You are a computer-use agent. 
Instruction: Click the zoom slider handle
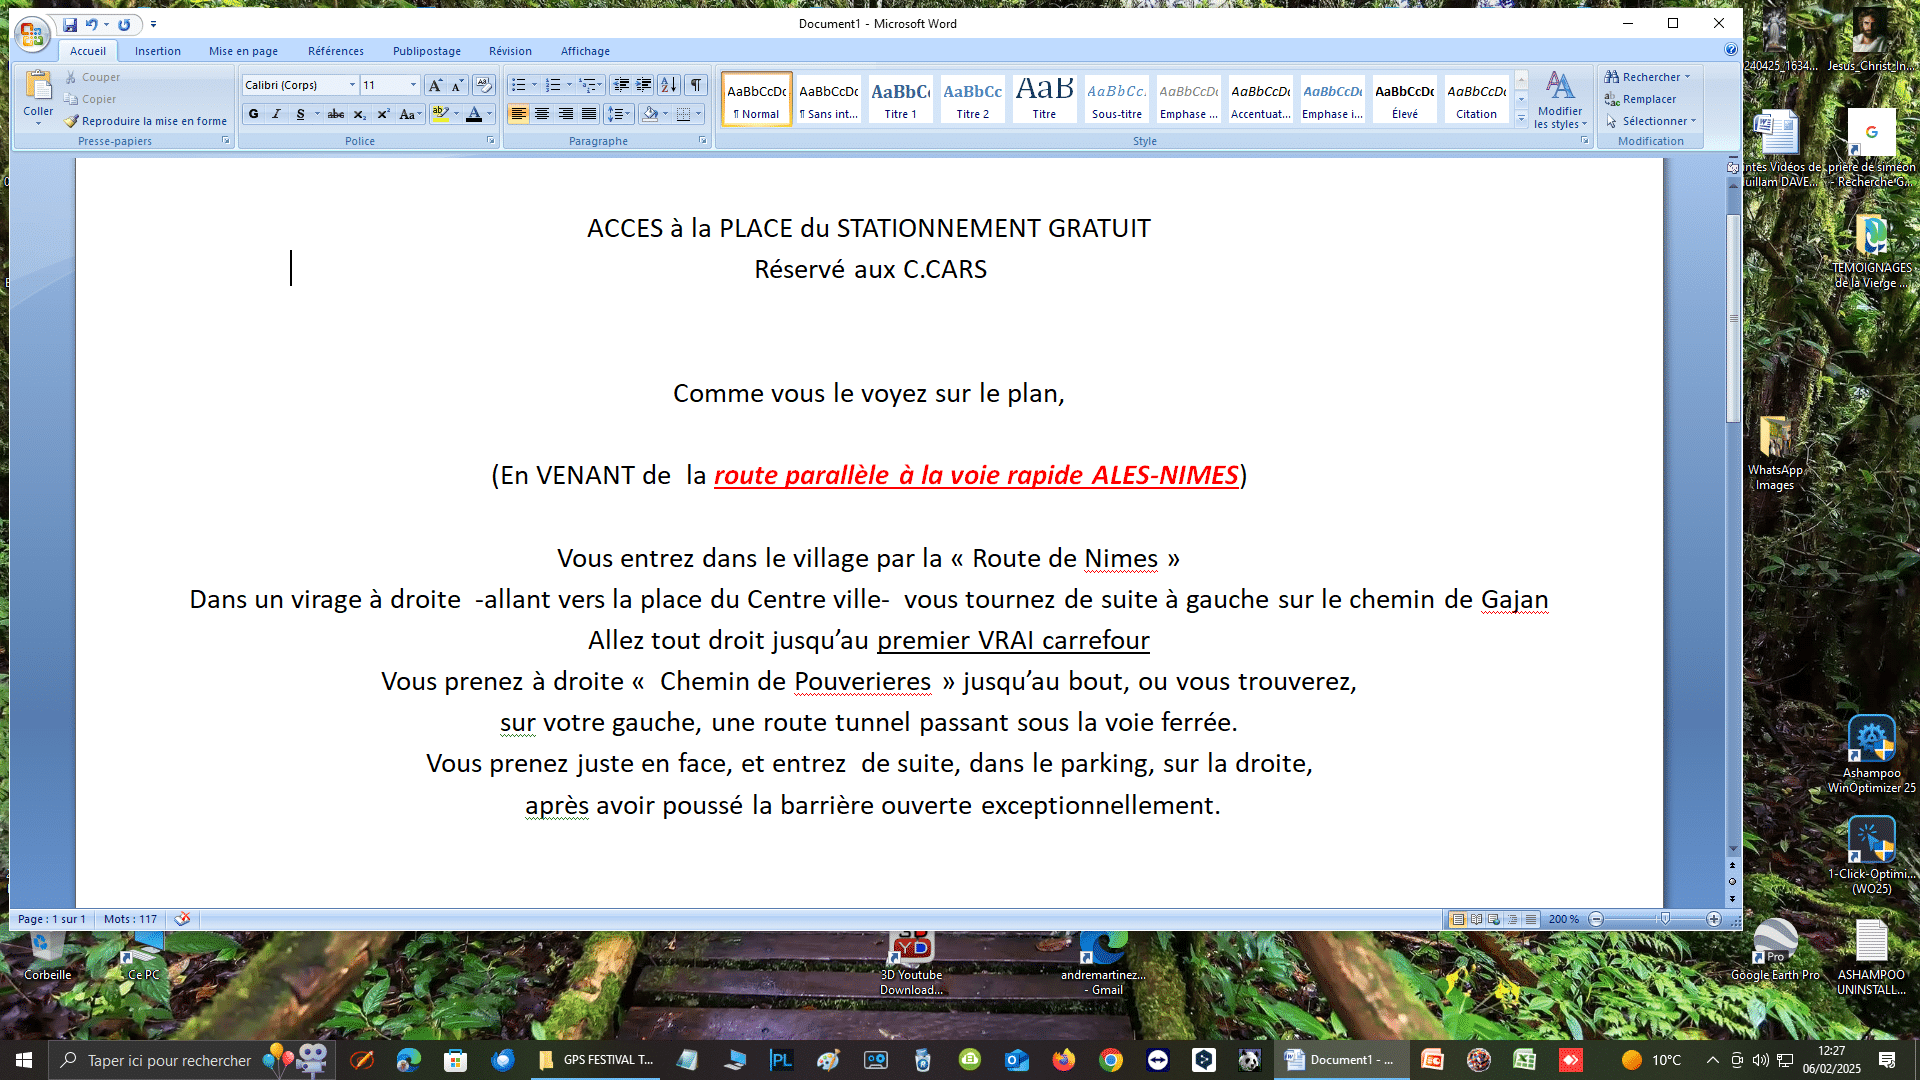click(1665, 919)
